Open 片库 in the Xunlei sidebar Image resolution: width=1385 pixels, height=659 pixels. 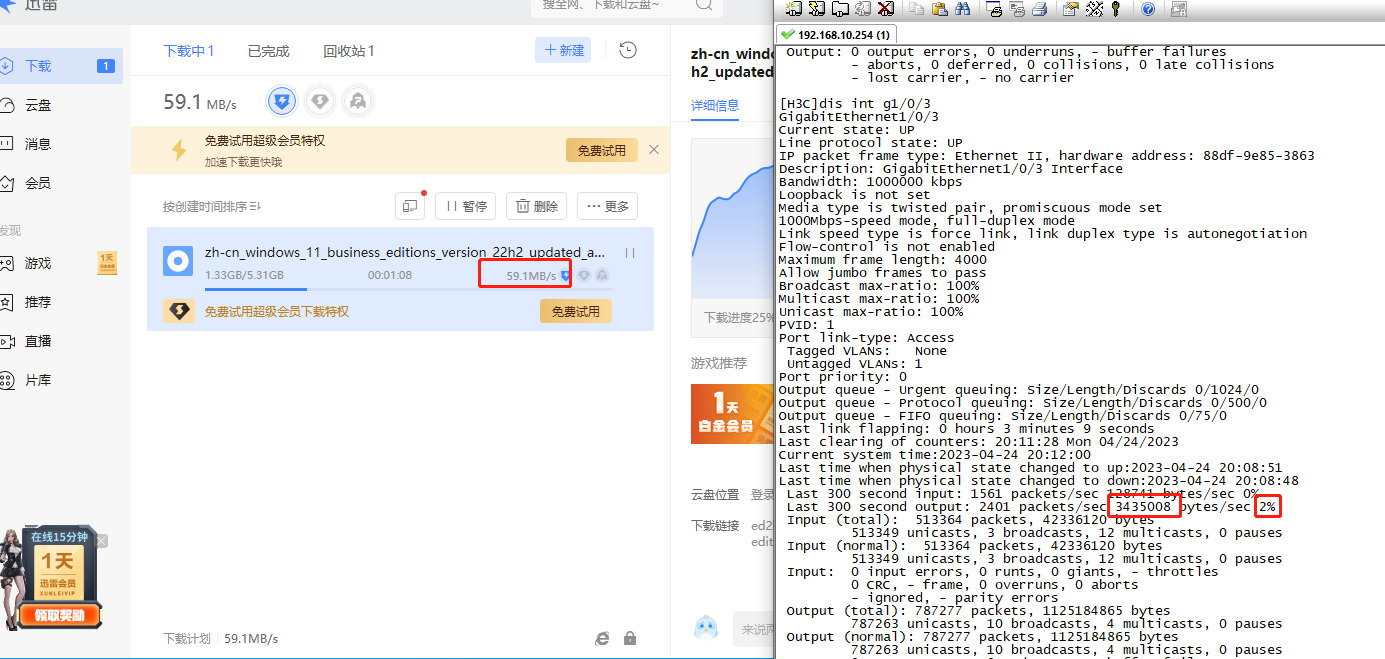38,380
